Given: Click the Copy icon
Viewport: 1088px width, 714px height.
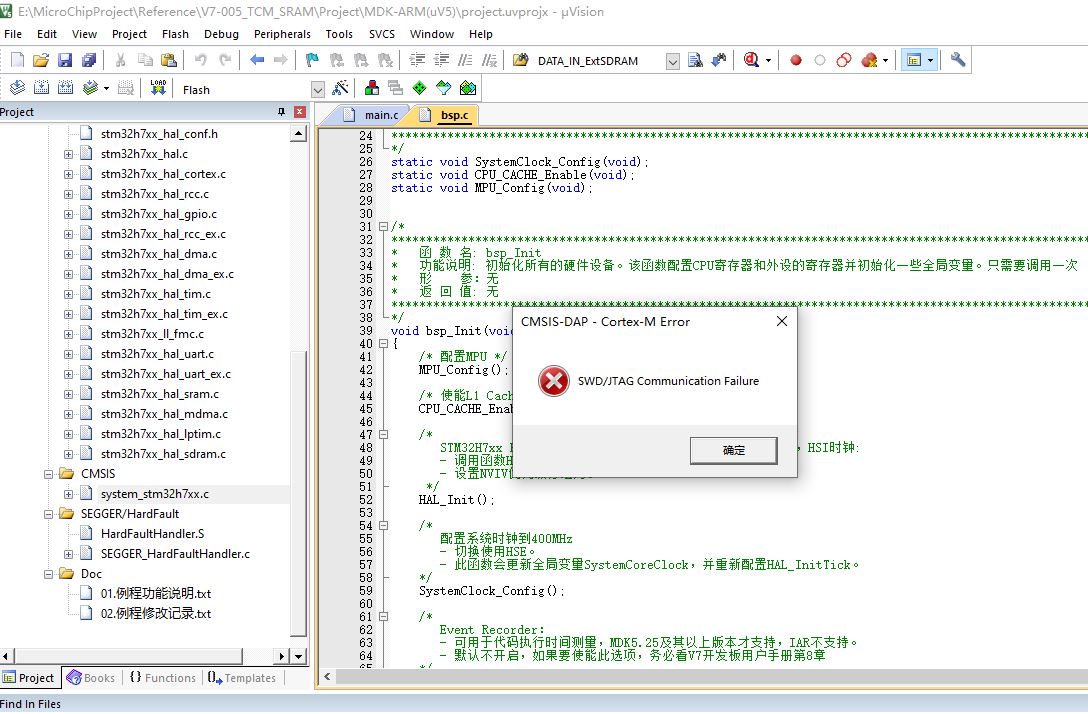Looking at the screenshot, I should pyautogui.click(x=144, y=60).
